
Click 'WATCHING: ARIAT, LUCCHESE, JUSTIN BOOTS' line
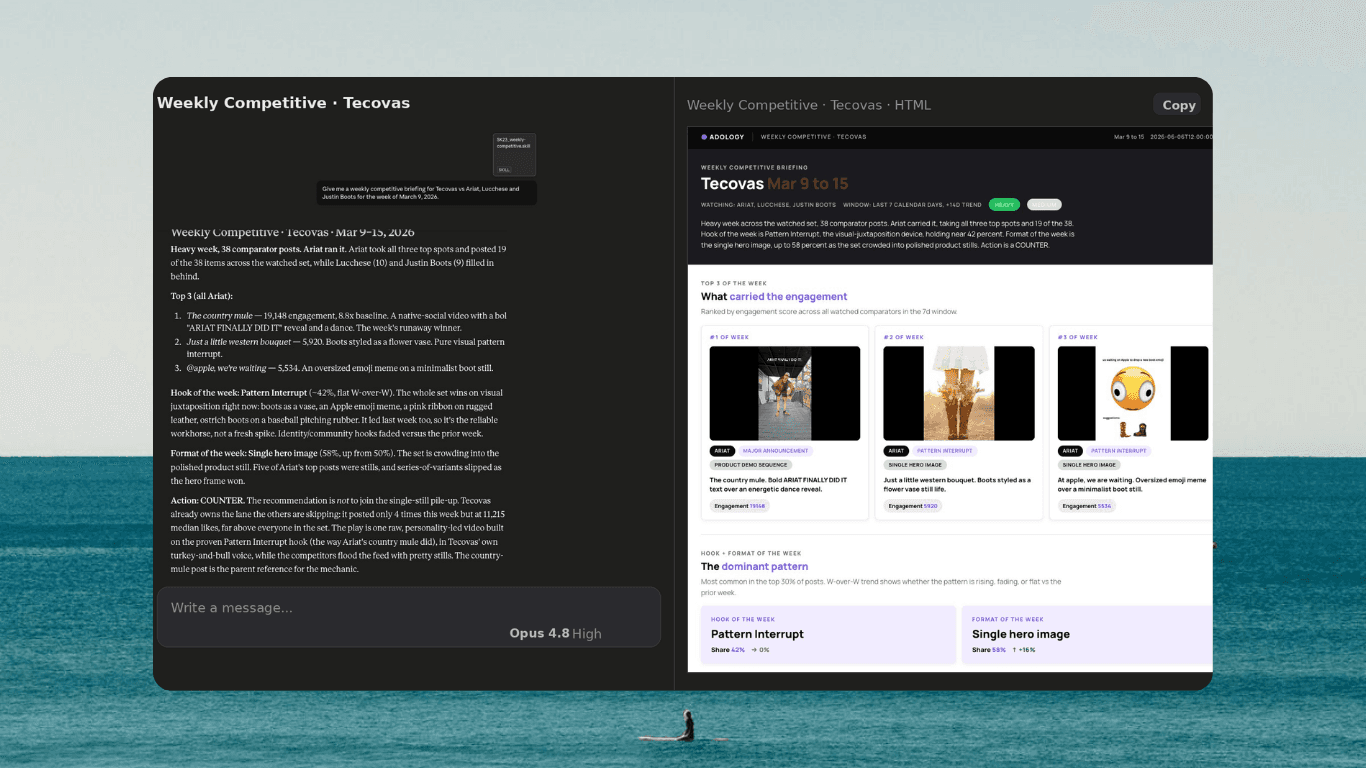click(769, 205)
